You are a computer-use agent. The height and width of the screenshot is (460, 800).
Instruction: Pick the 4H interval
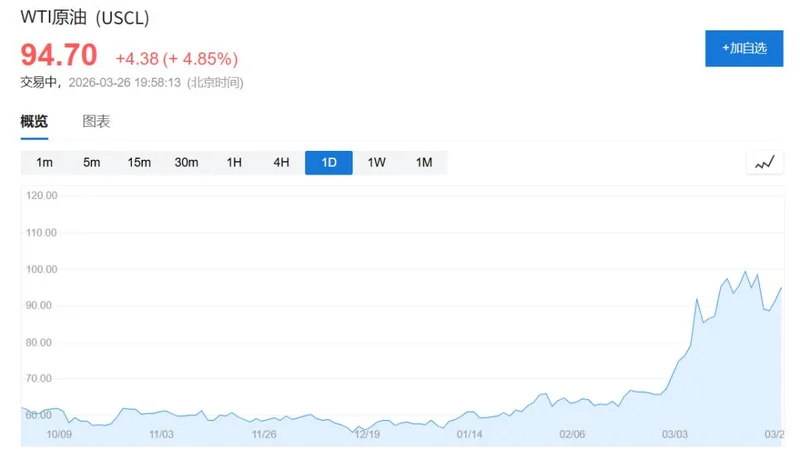tap(281, 162)
